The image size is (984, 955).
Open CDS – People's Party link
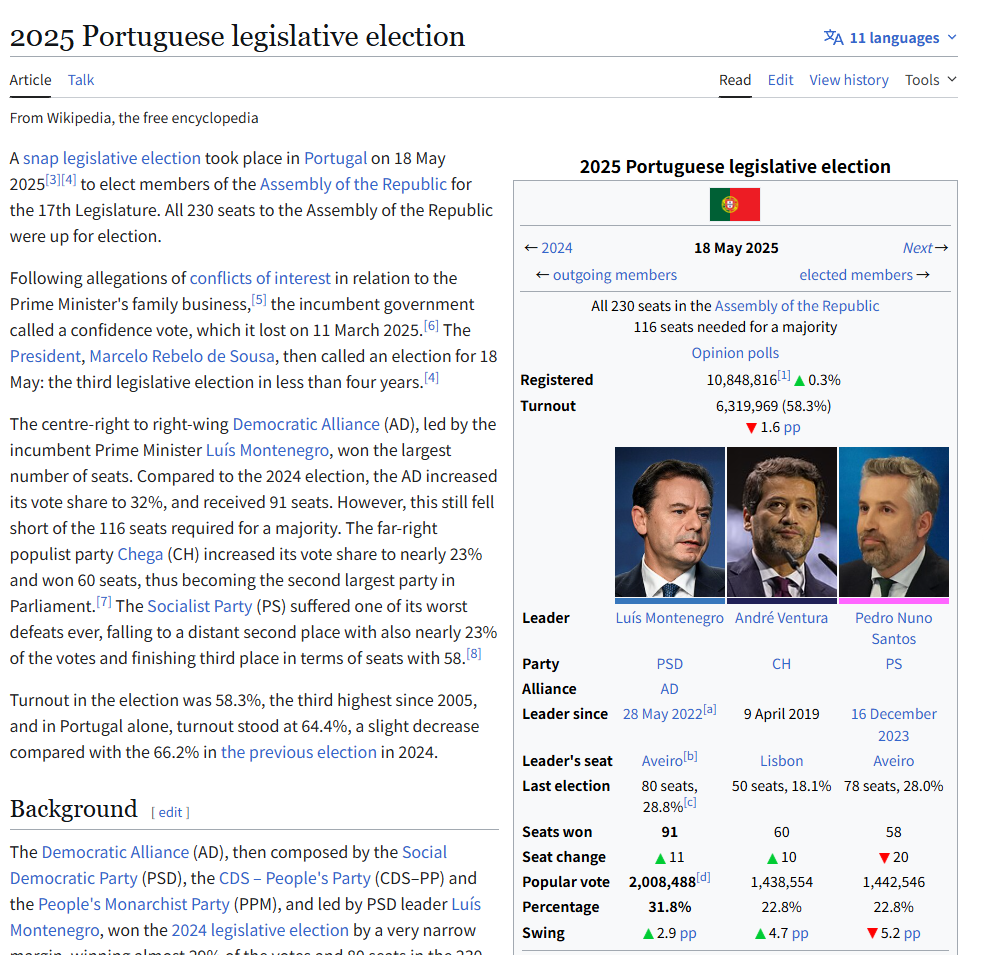[x=295, y=878]
